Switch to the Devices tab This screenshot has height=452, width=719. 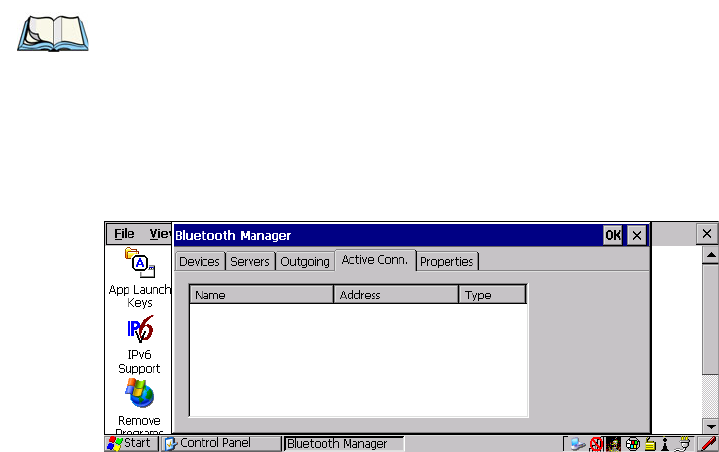[199, 261]
